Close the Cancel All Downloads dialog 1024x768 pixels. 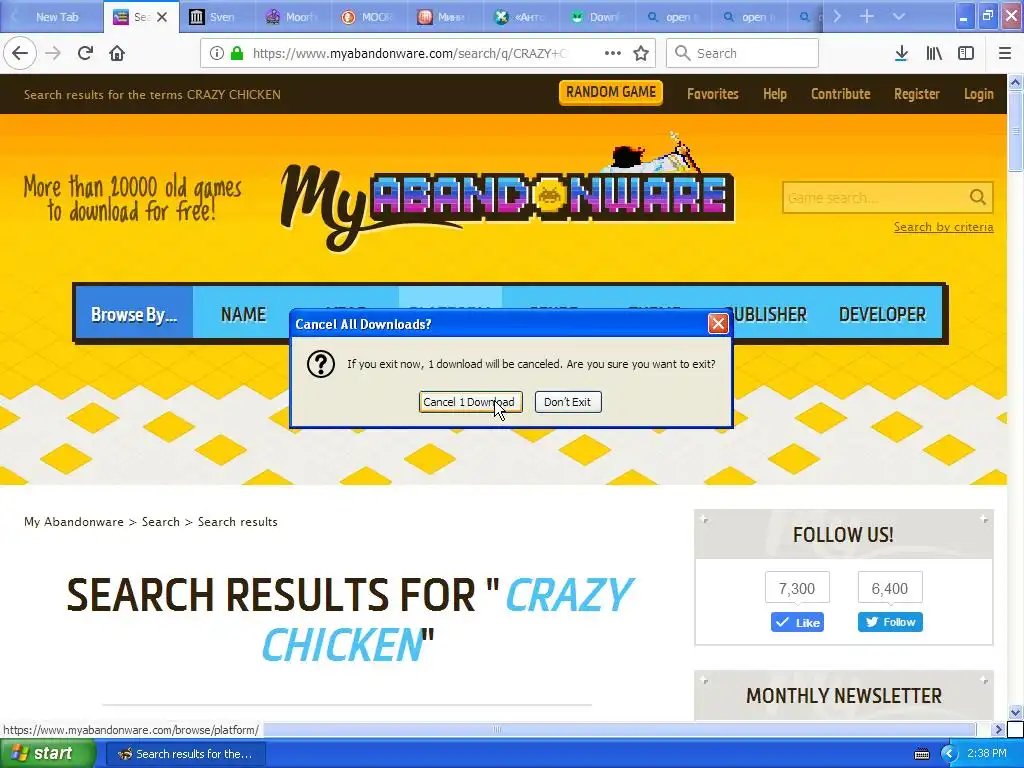(718, 323)
